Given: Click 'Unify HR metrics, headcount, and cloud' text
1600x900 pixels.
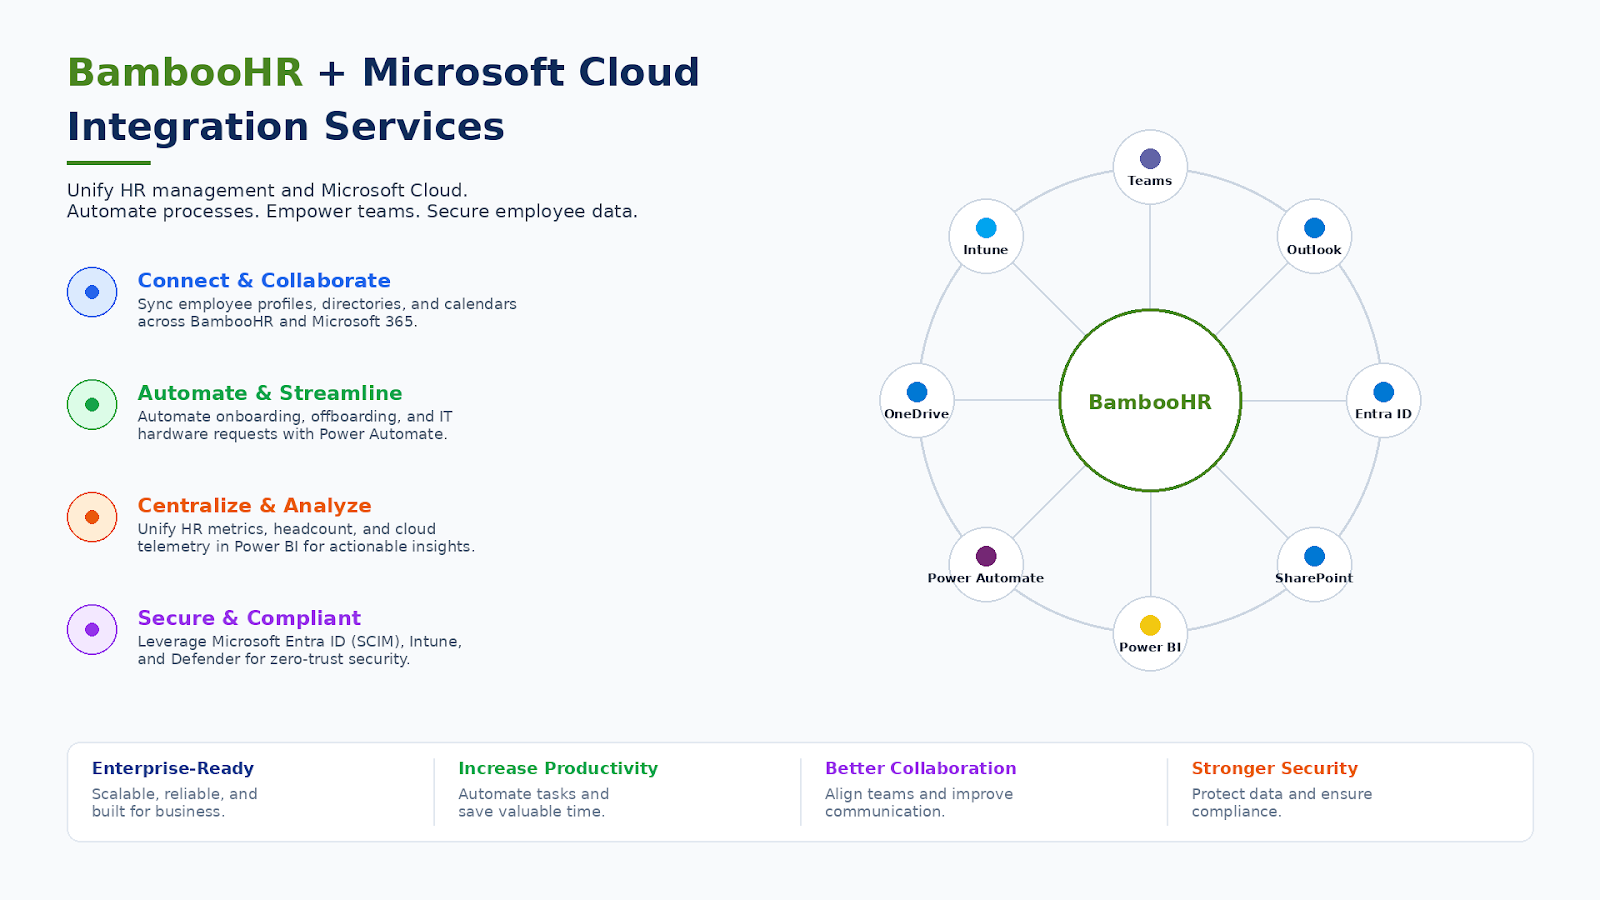Looking at the screenshot, I should (287, 529).
